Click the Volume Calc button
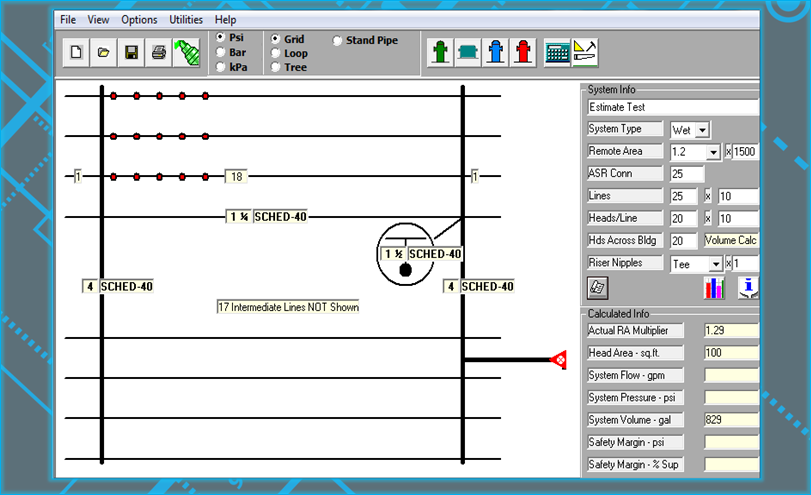This screenshot has height=495, width=811. coord(731,241)
